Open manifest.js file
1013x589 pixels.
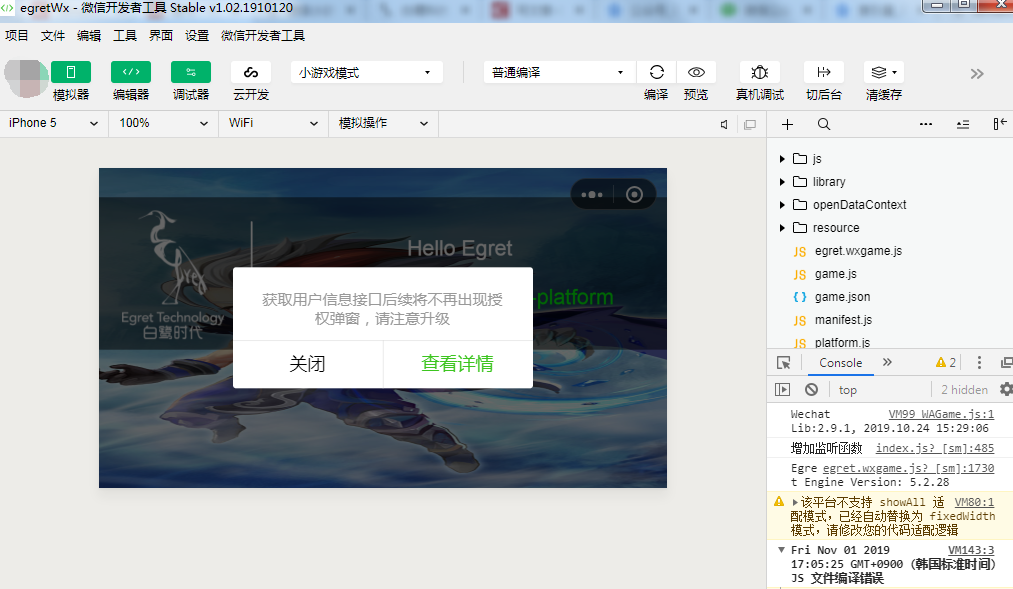point(843,320)
